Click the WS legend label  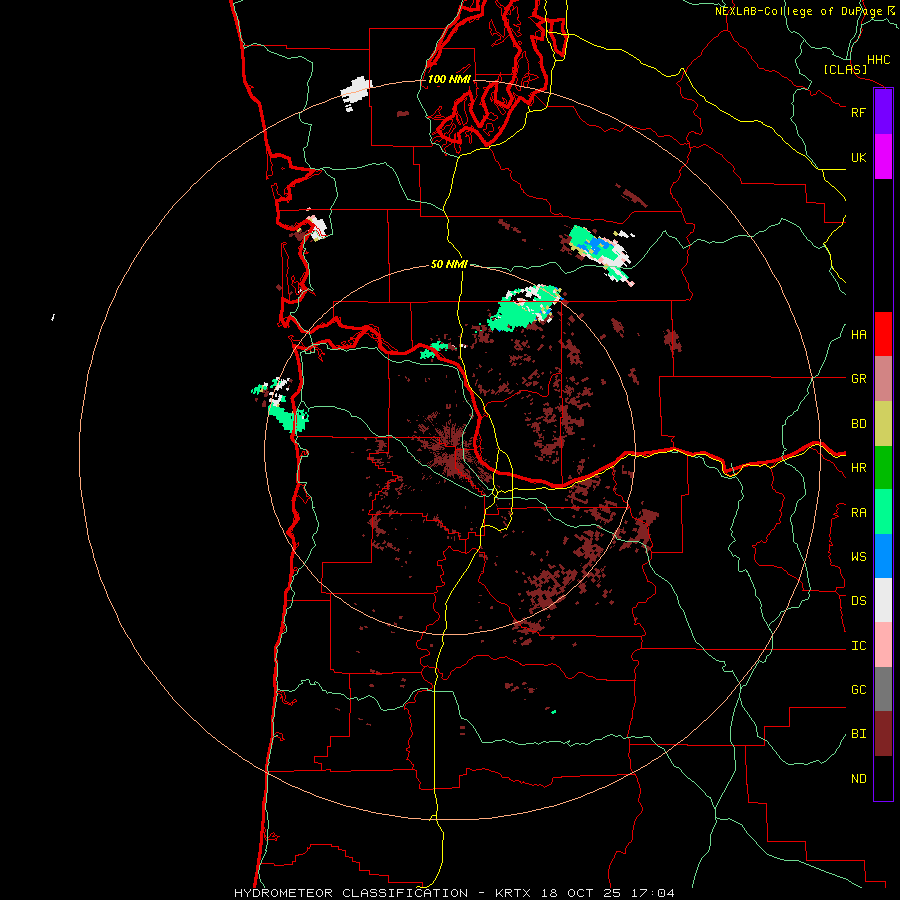(x=858, y=557)
